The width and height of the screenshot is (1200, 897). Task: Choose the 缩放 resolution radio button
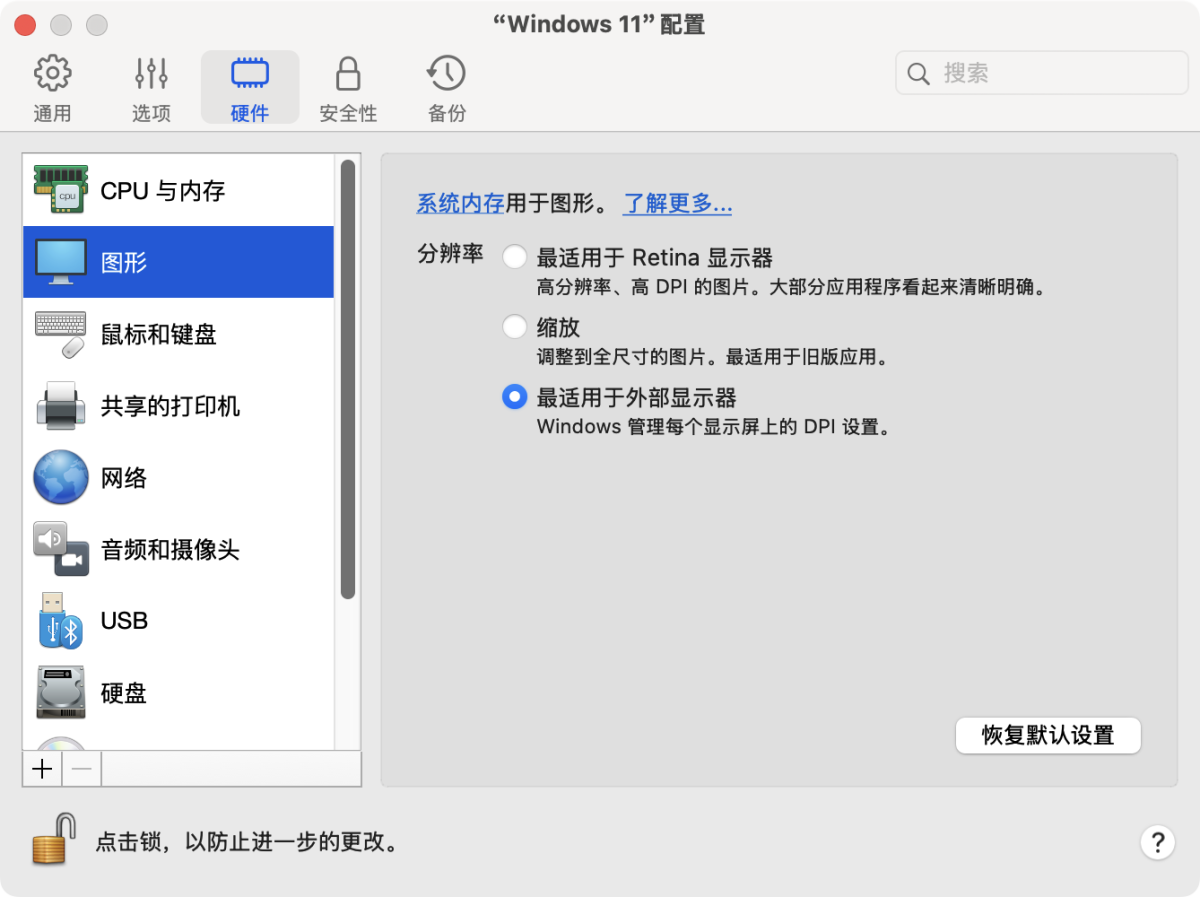[x=514, y=327]
